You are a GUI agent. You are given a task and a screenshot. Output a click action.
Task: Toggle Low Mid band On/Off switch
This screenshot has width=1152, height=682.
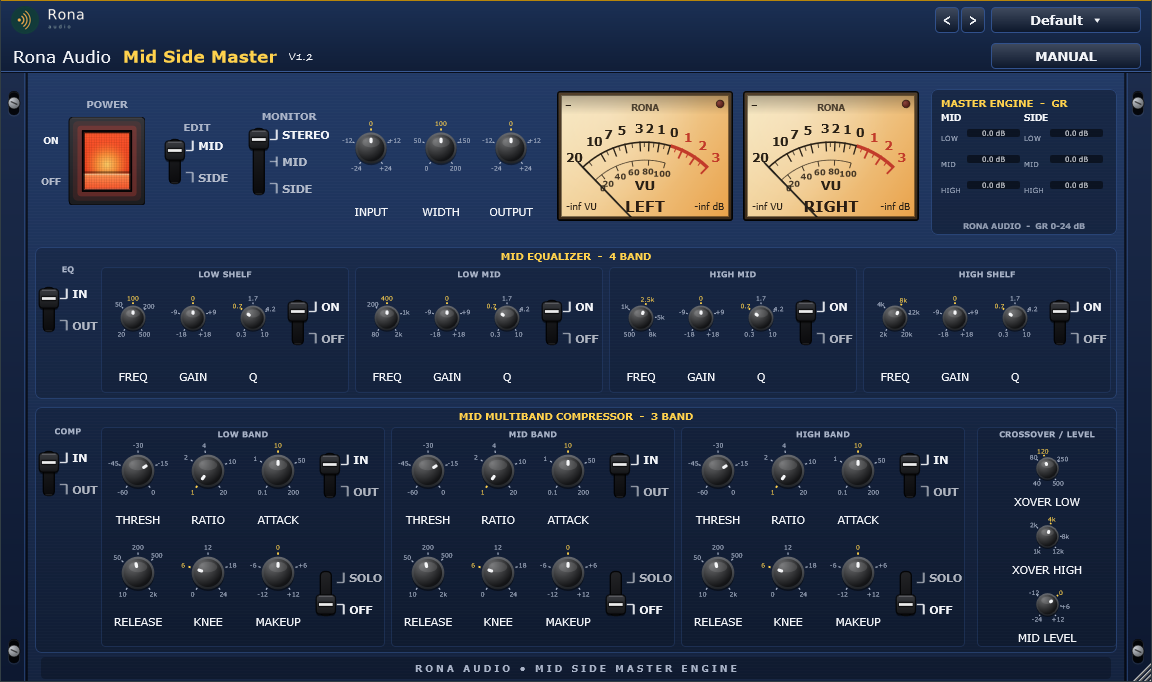[552, 323]
